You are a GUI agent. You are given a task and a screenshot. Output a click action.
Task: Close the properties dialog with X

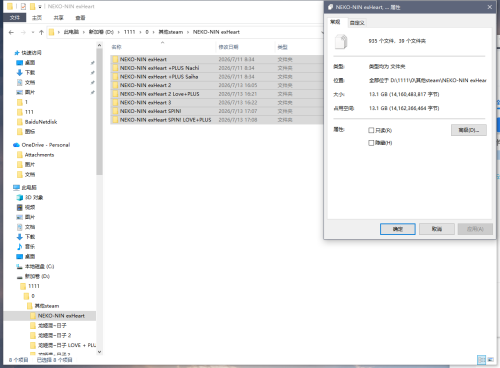coord(490,7)
